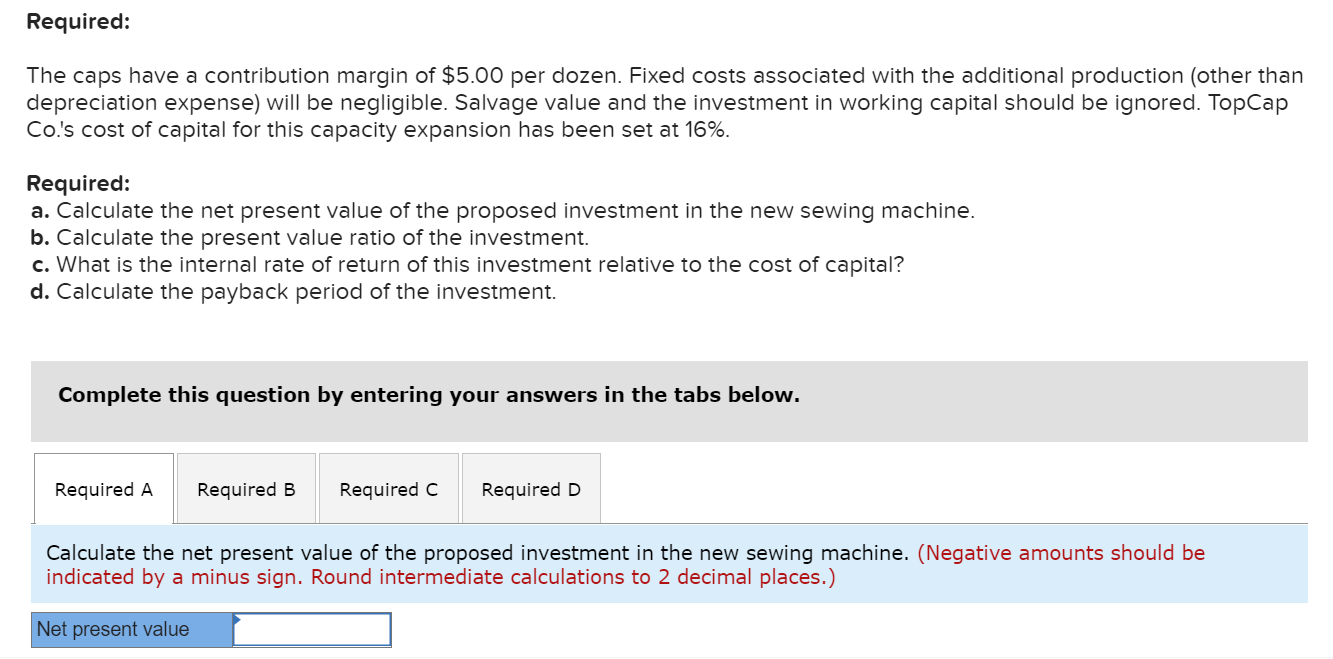Switch to the Required B tab
The width and height of the screenshot is (1333, 659).
point(246,489)
